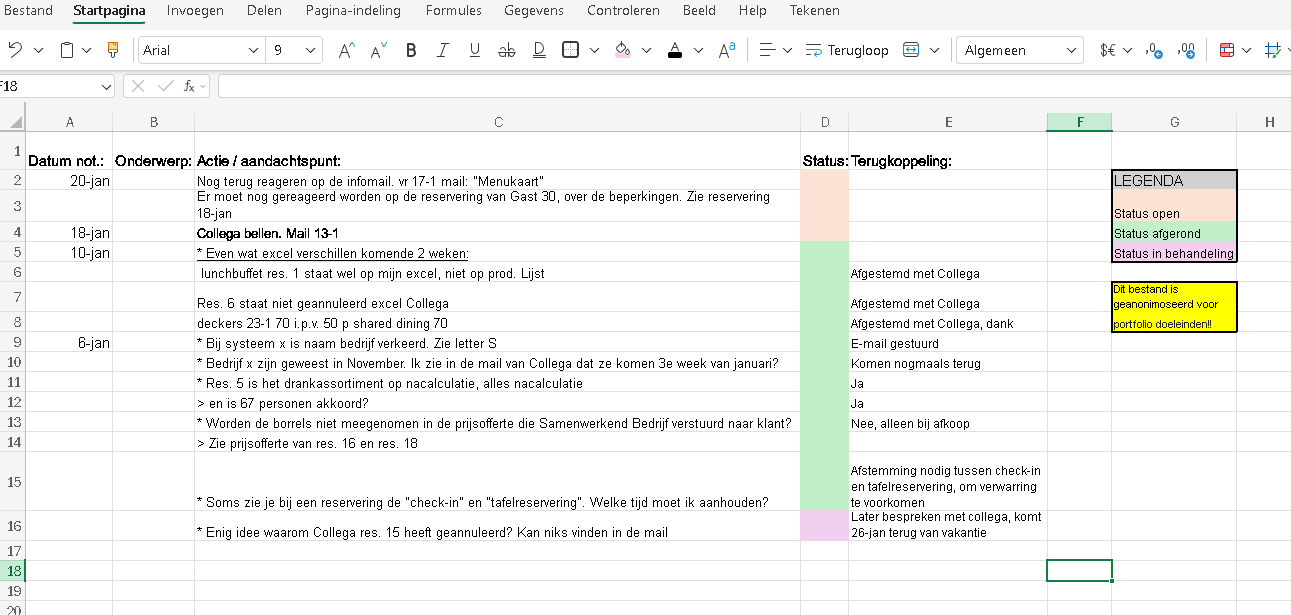Click the Decrease Font Size icon
This screenshot has height=615, width=1291.
pos(378,50)
